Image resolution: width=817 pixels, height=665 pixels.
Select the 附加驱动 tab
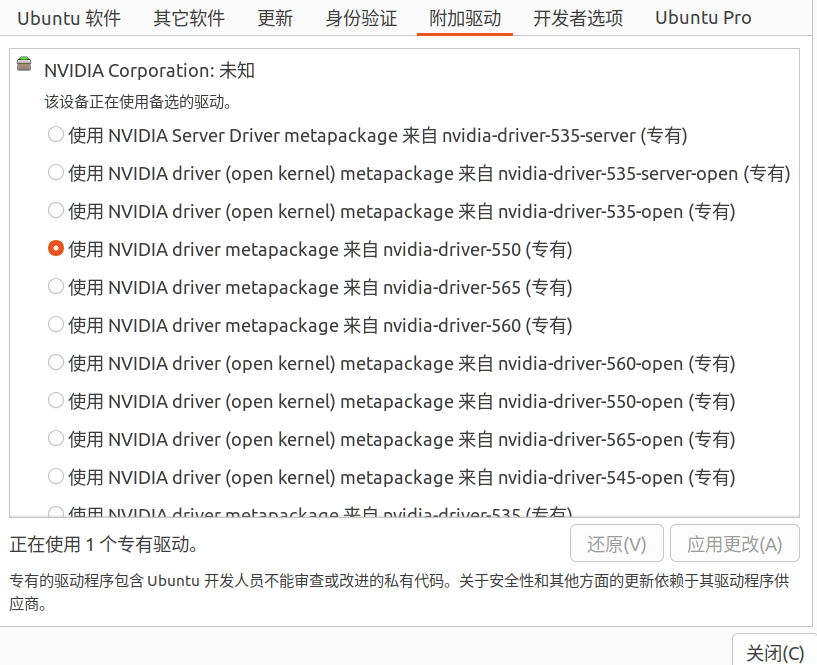(465, 18)
